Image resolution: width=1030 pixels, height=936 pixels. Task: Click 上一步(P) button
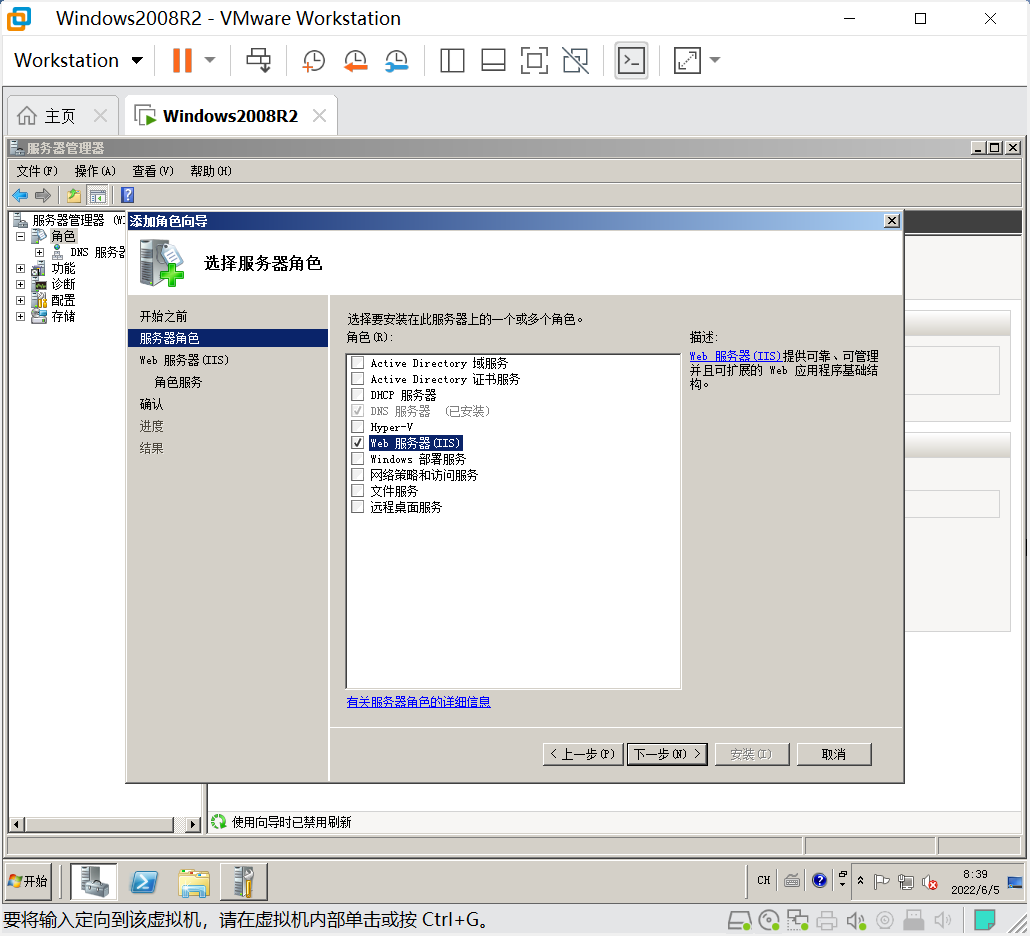(583, 754)
